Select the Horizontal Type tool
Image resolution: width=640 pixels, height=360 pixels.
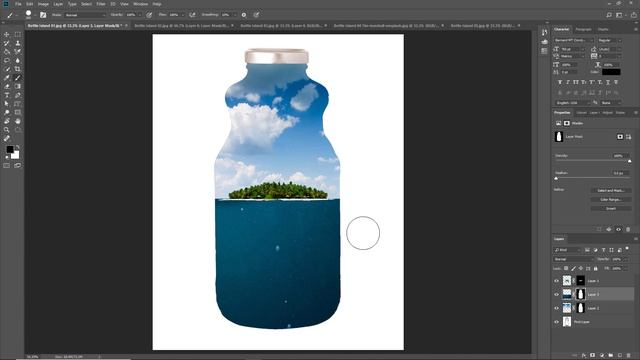[x=7, y=95]
